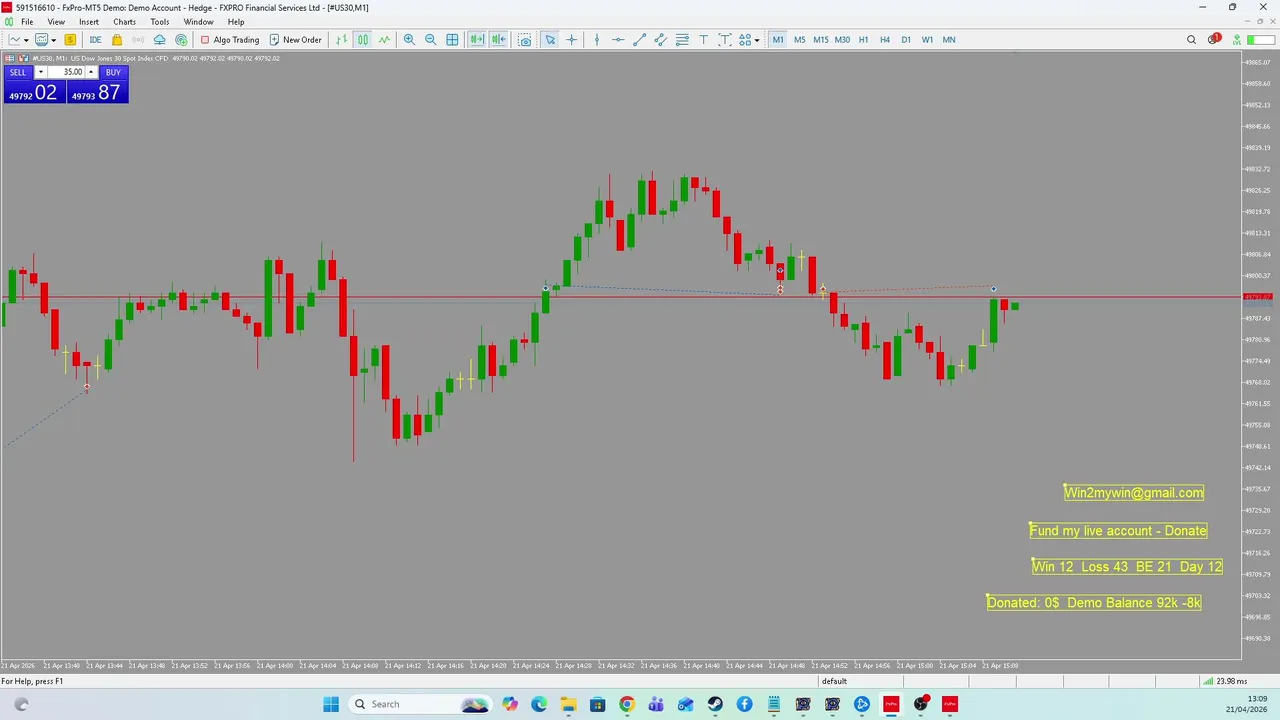Open the Tools menu
Image resolution: width=1280 pixels, height=720 pixels.
pos(160,22)
